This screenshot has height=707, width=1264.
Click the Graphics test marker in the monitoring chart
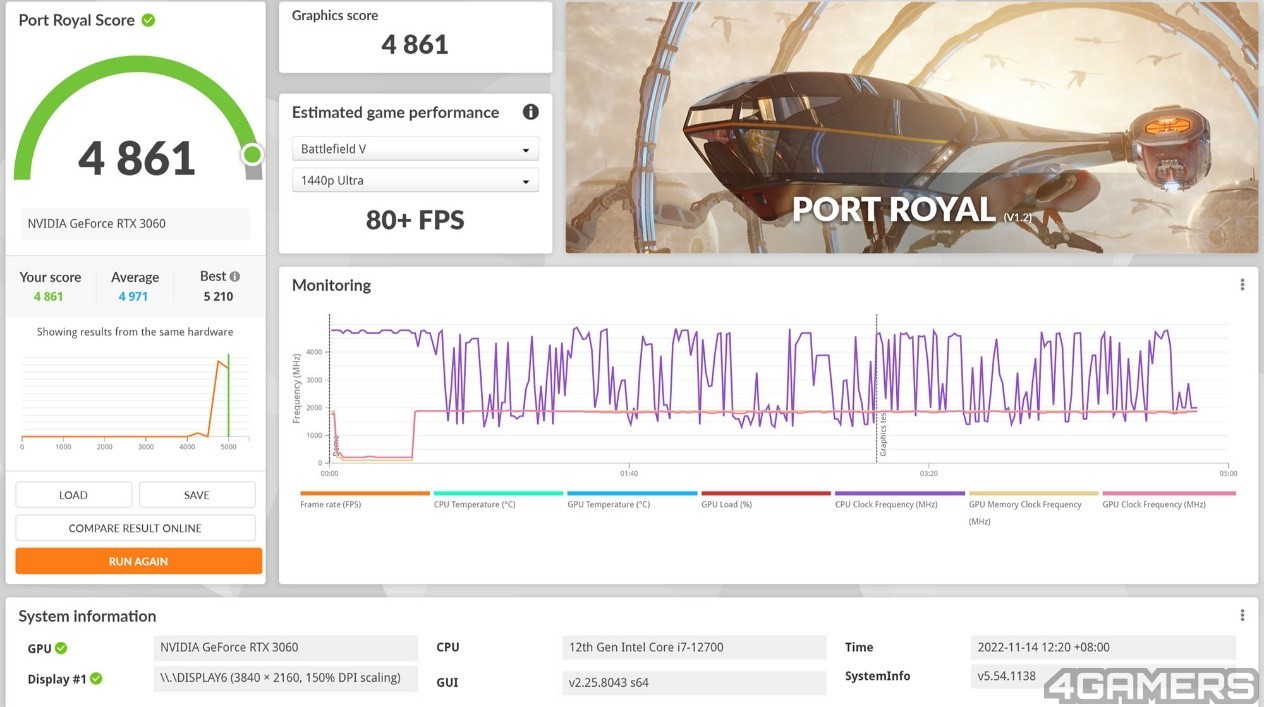(882, 435)
